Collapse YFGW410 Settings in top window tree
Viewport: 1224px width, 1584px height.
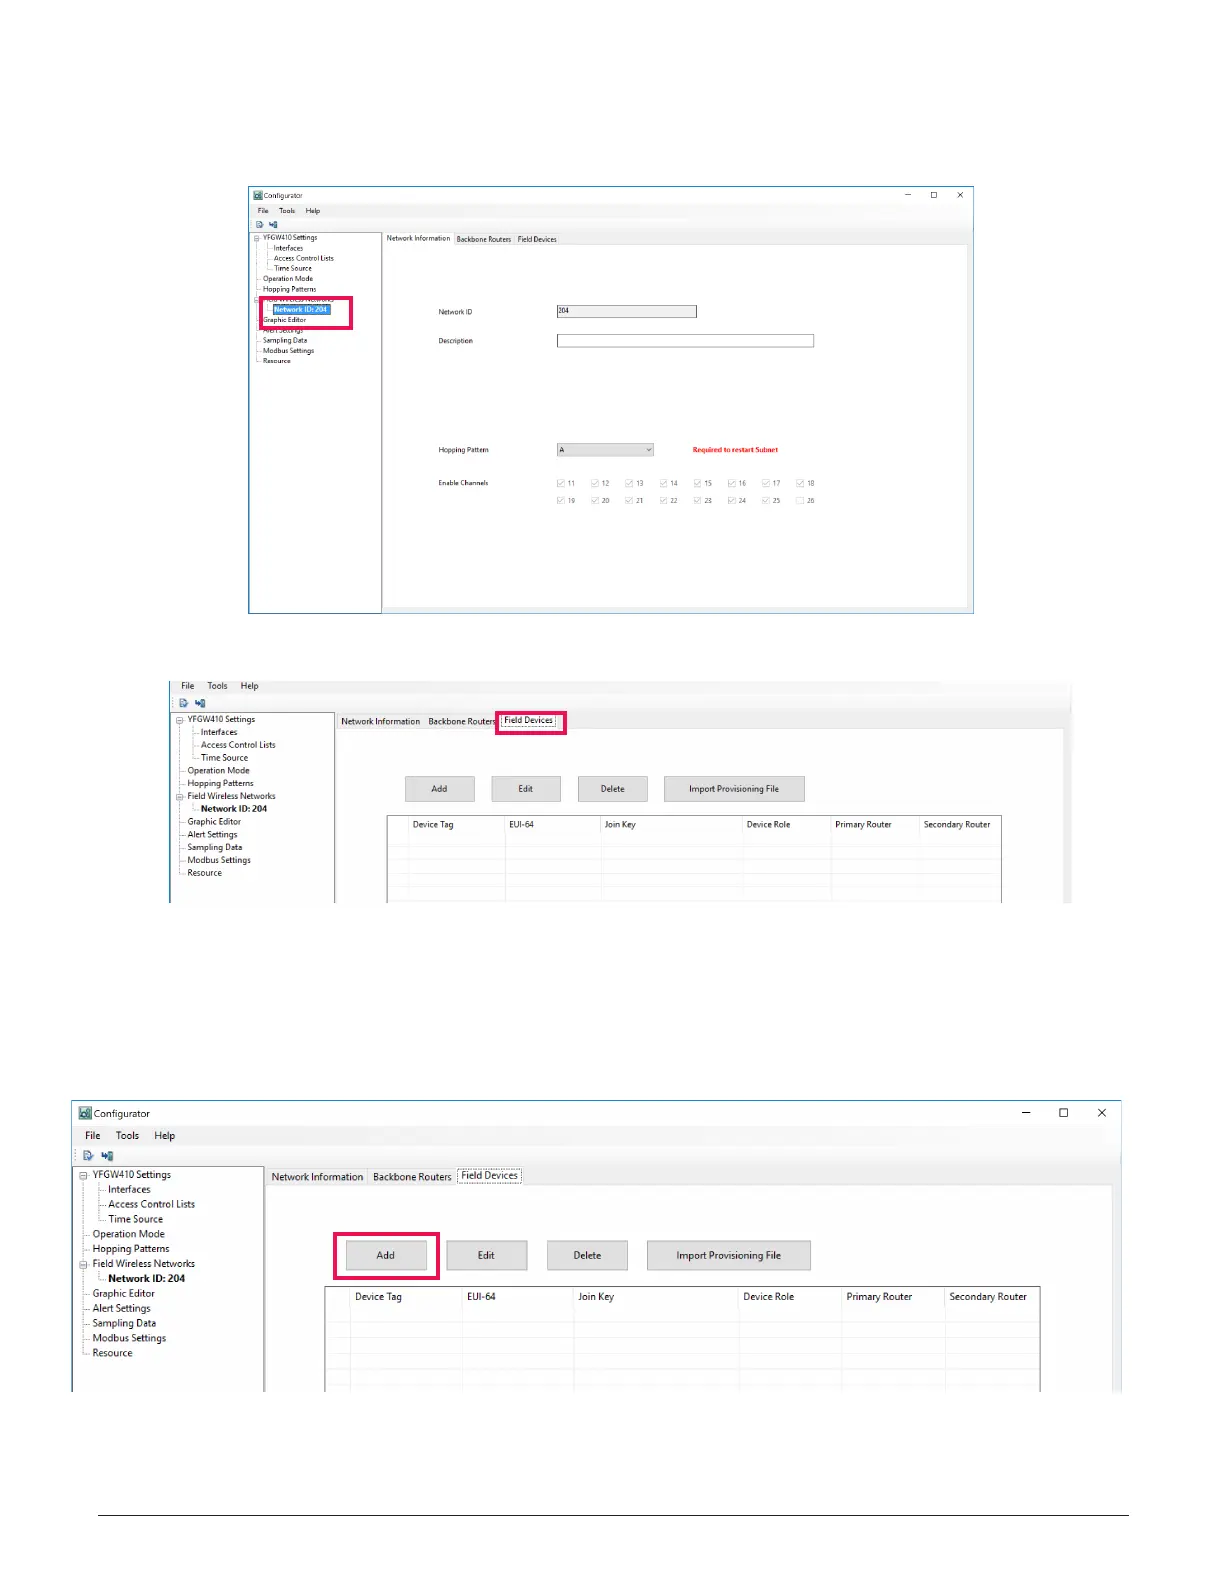pyautogui.click(x=257, y=238)
